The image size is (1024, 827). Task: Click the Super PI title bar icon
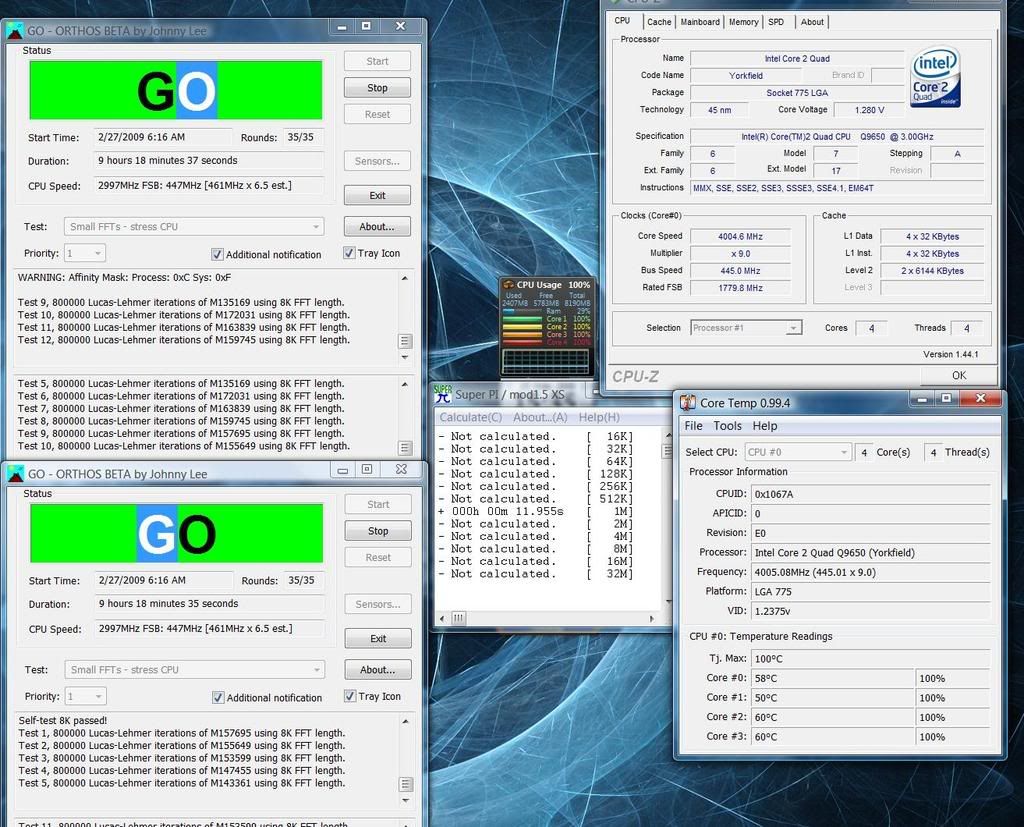(x=443, y=394)
